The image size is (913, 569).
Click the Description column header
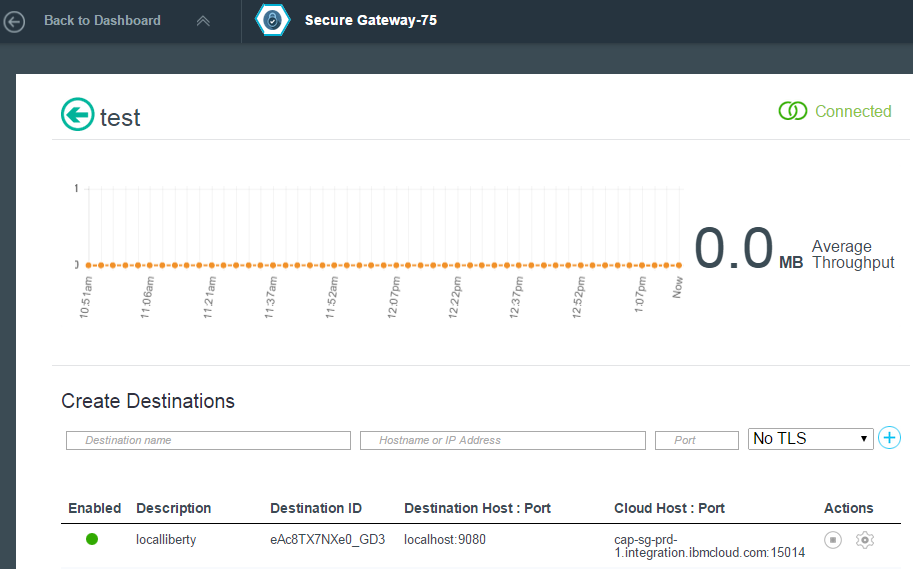coord(174,508)
